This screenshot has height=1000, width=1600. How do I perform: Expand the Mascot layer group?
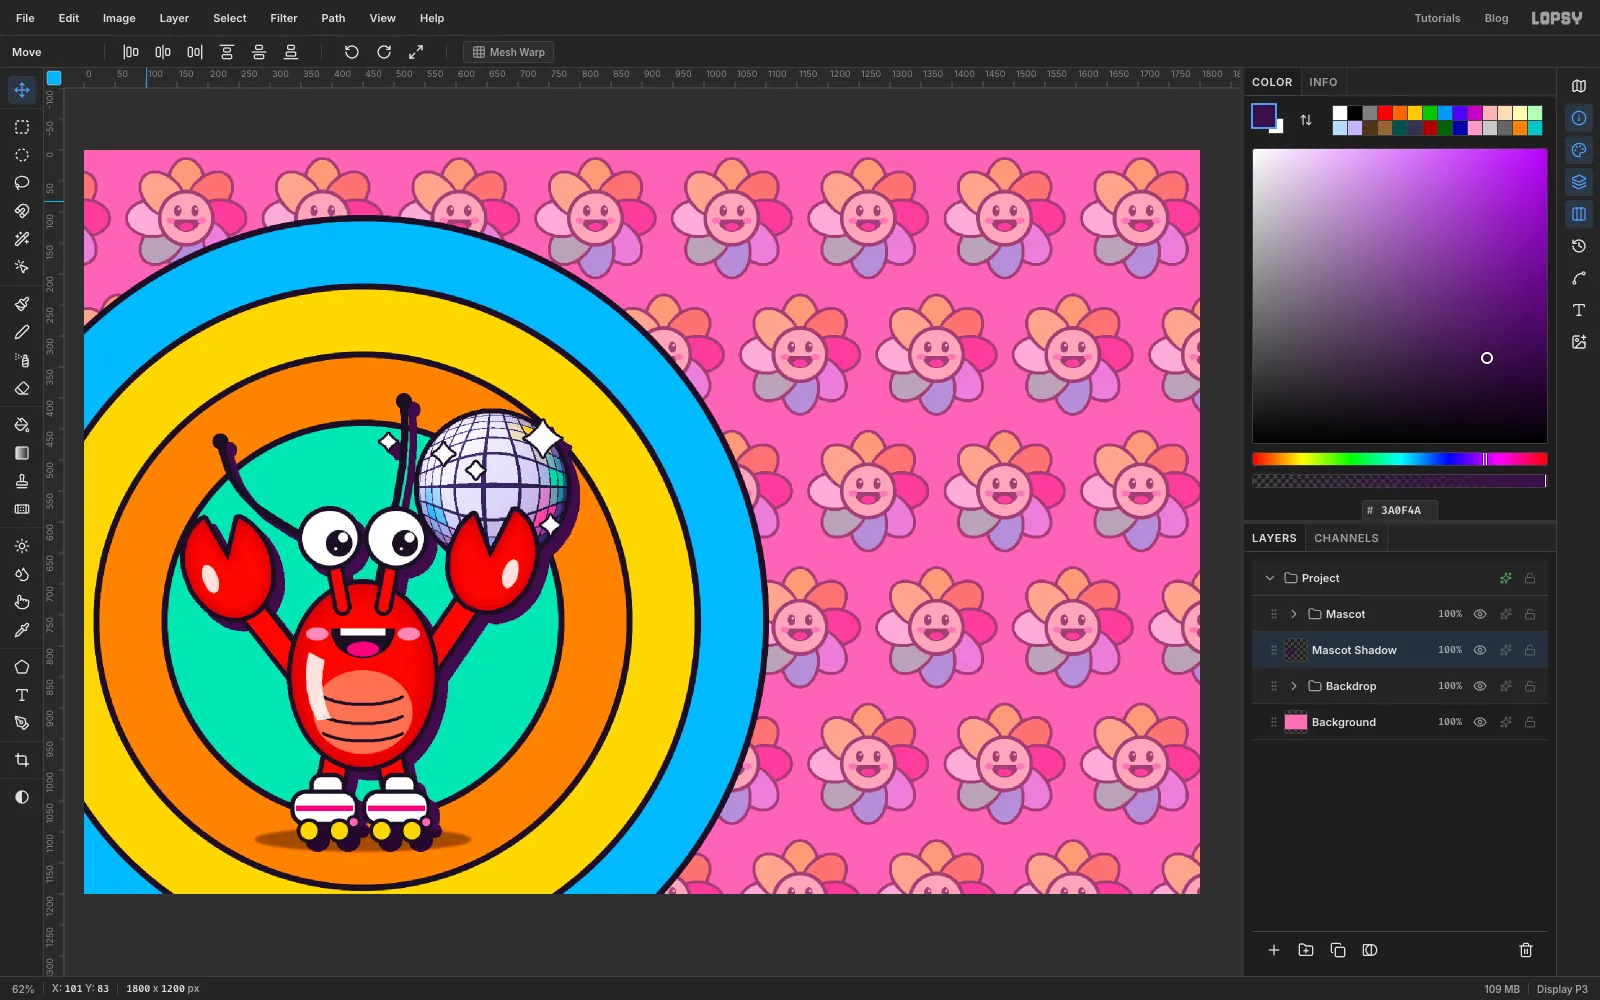(x=1294, y=614)
